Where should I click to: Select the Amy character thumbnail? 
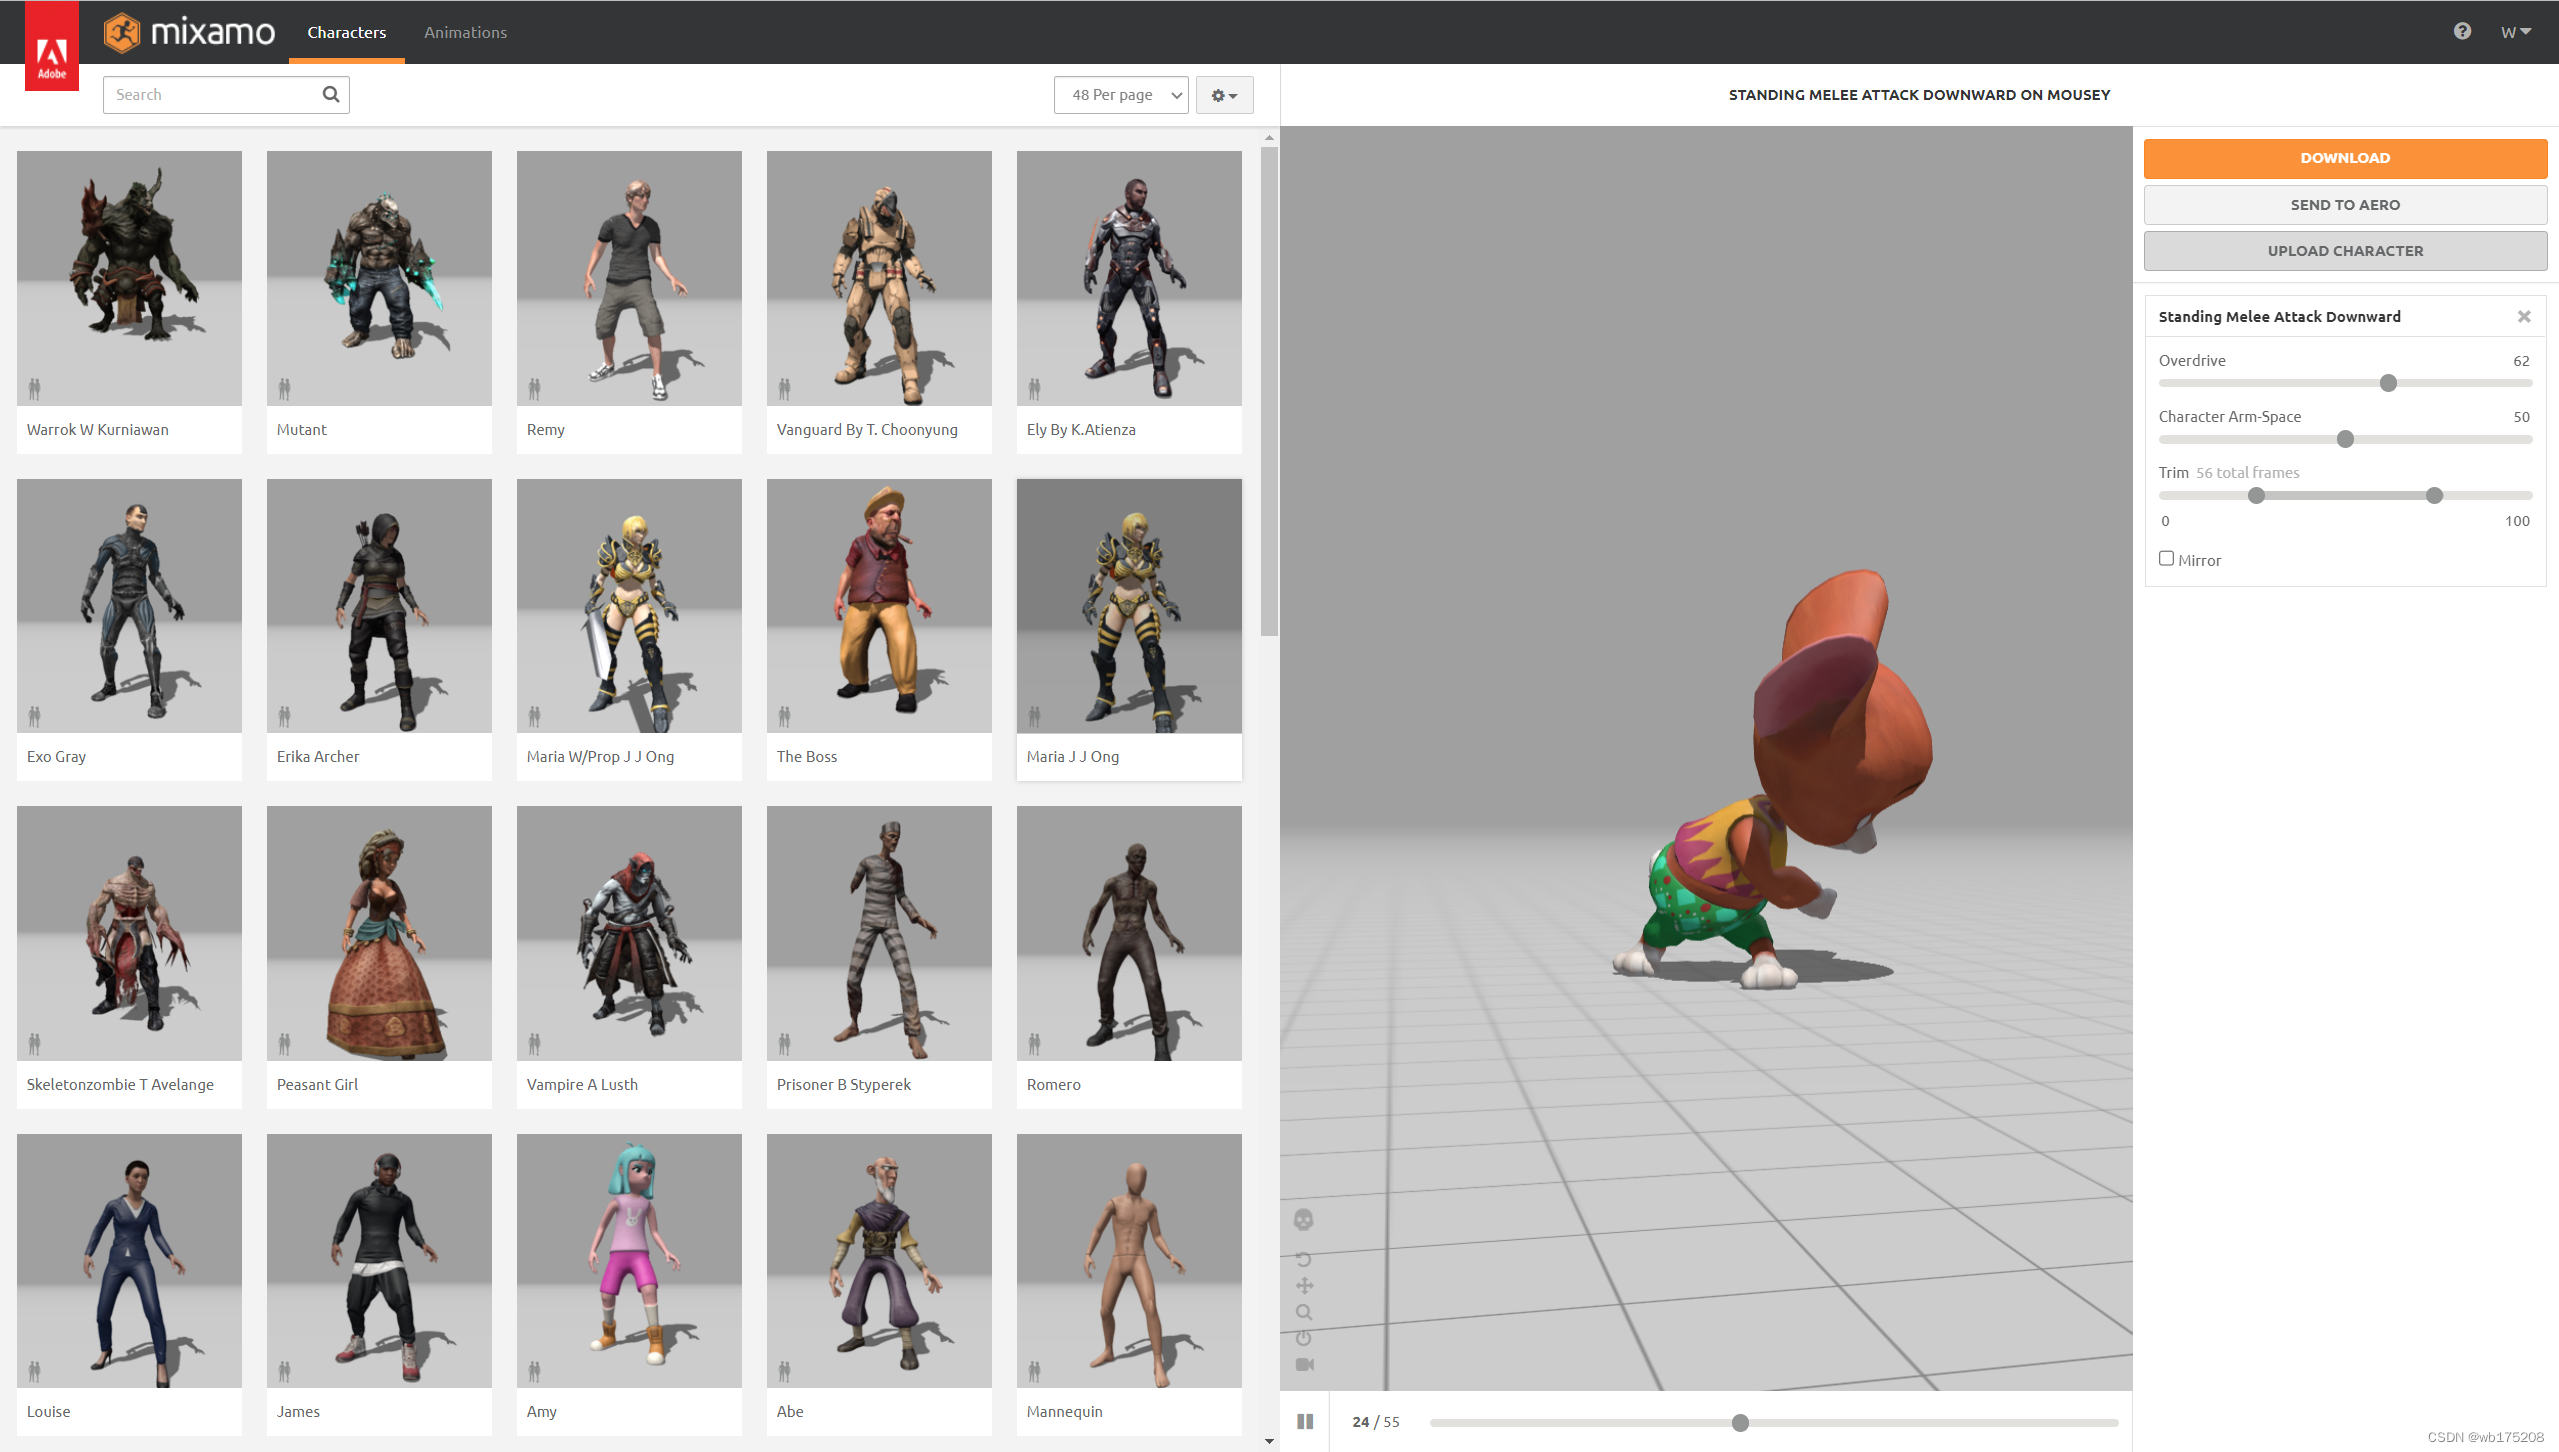[x=629, y=1262]
